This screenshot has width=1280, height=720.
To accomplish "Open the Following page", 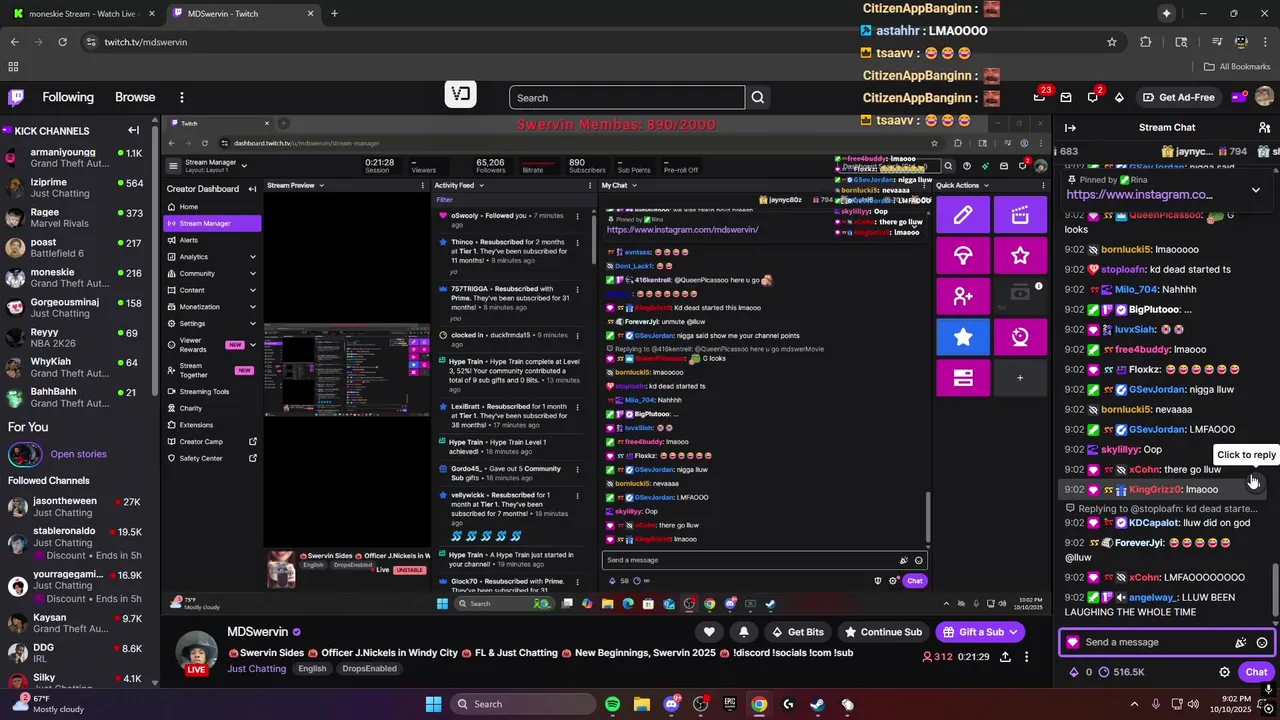I will pyautogui.click(x=68, y=97).
